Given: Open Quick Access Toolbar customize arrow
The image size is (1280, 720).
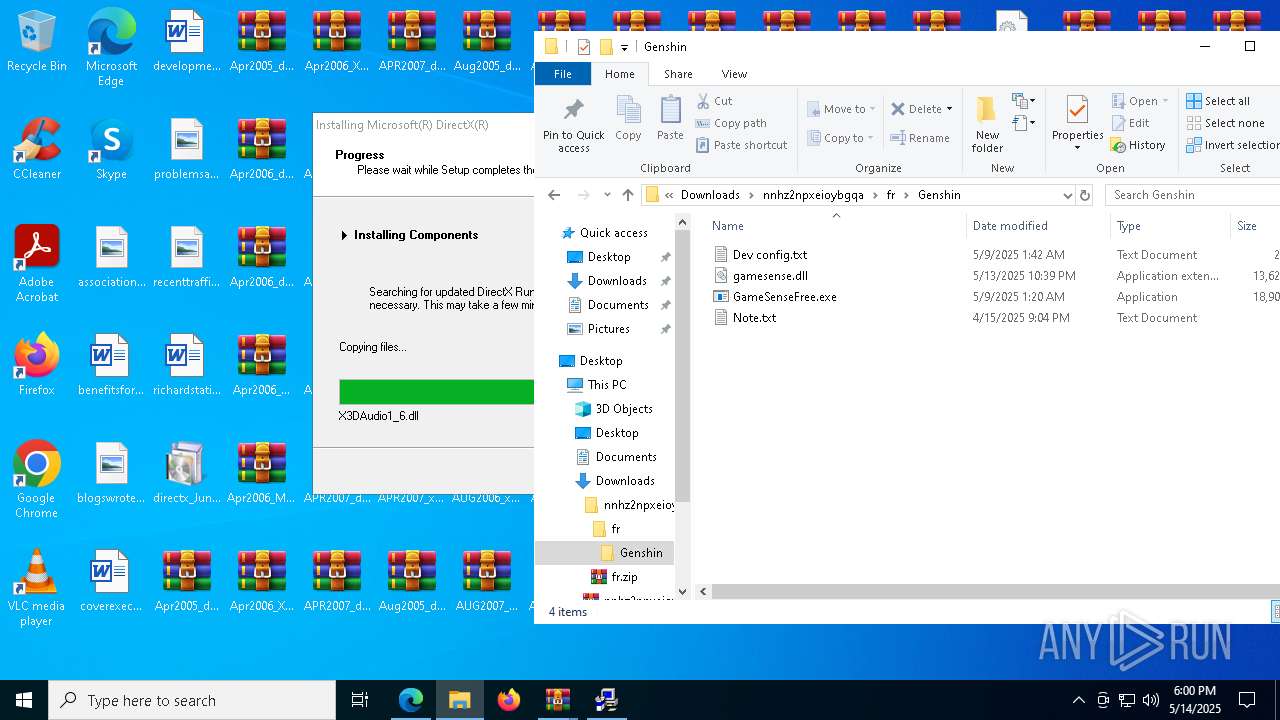Looking at the screenshot, I should [624, 47].
